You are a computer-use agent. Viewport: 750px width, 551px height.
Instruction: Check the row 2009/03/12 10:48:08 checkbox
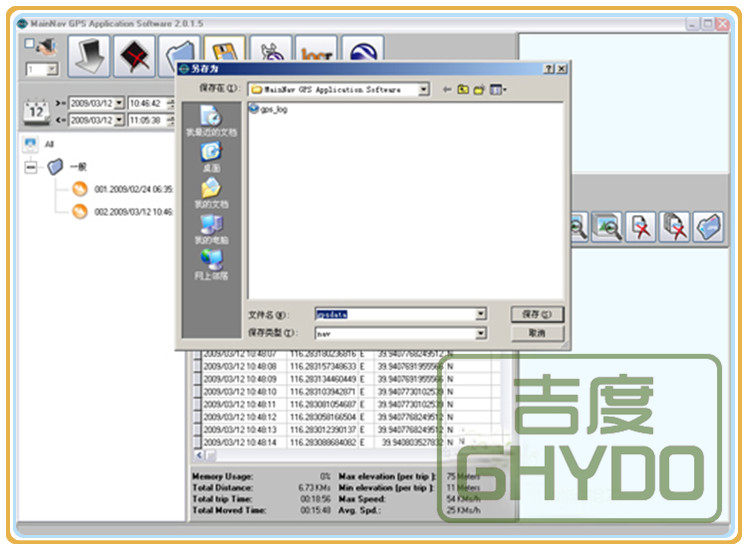(197, 366)
